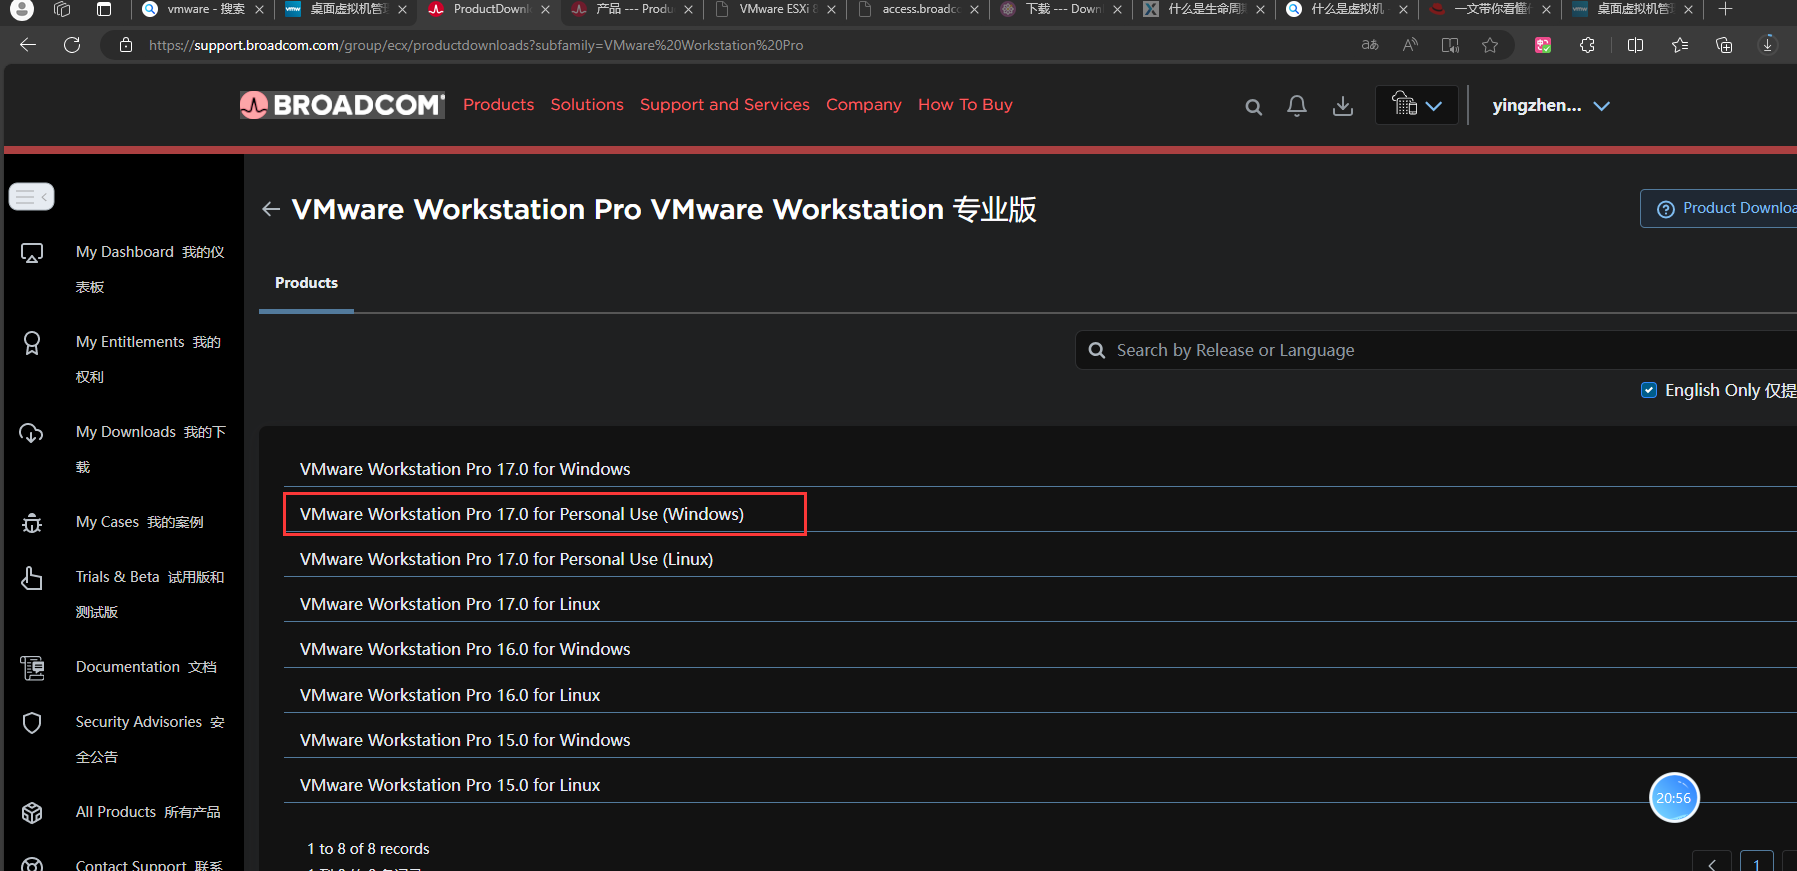Click the blue 20:56 floating timer circle
This screenshot has width=1797, height=871.
tap(1674, 797)
